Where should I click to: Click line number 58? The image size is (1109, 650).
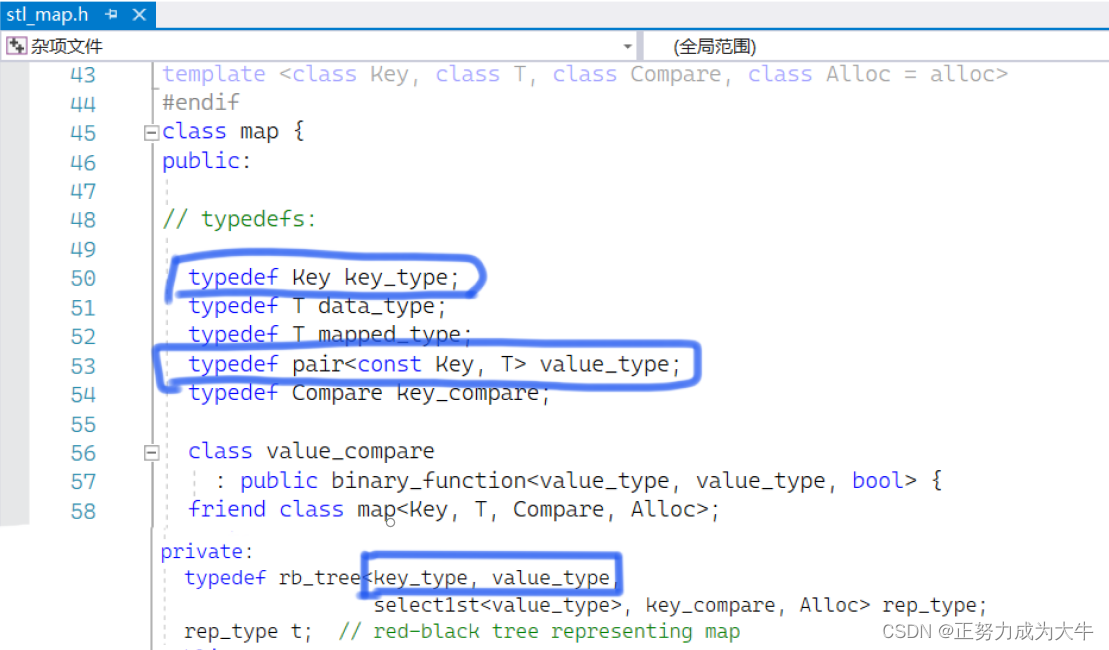[x=83, y=511]
